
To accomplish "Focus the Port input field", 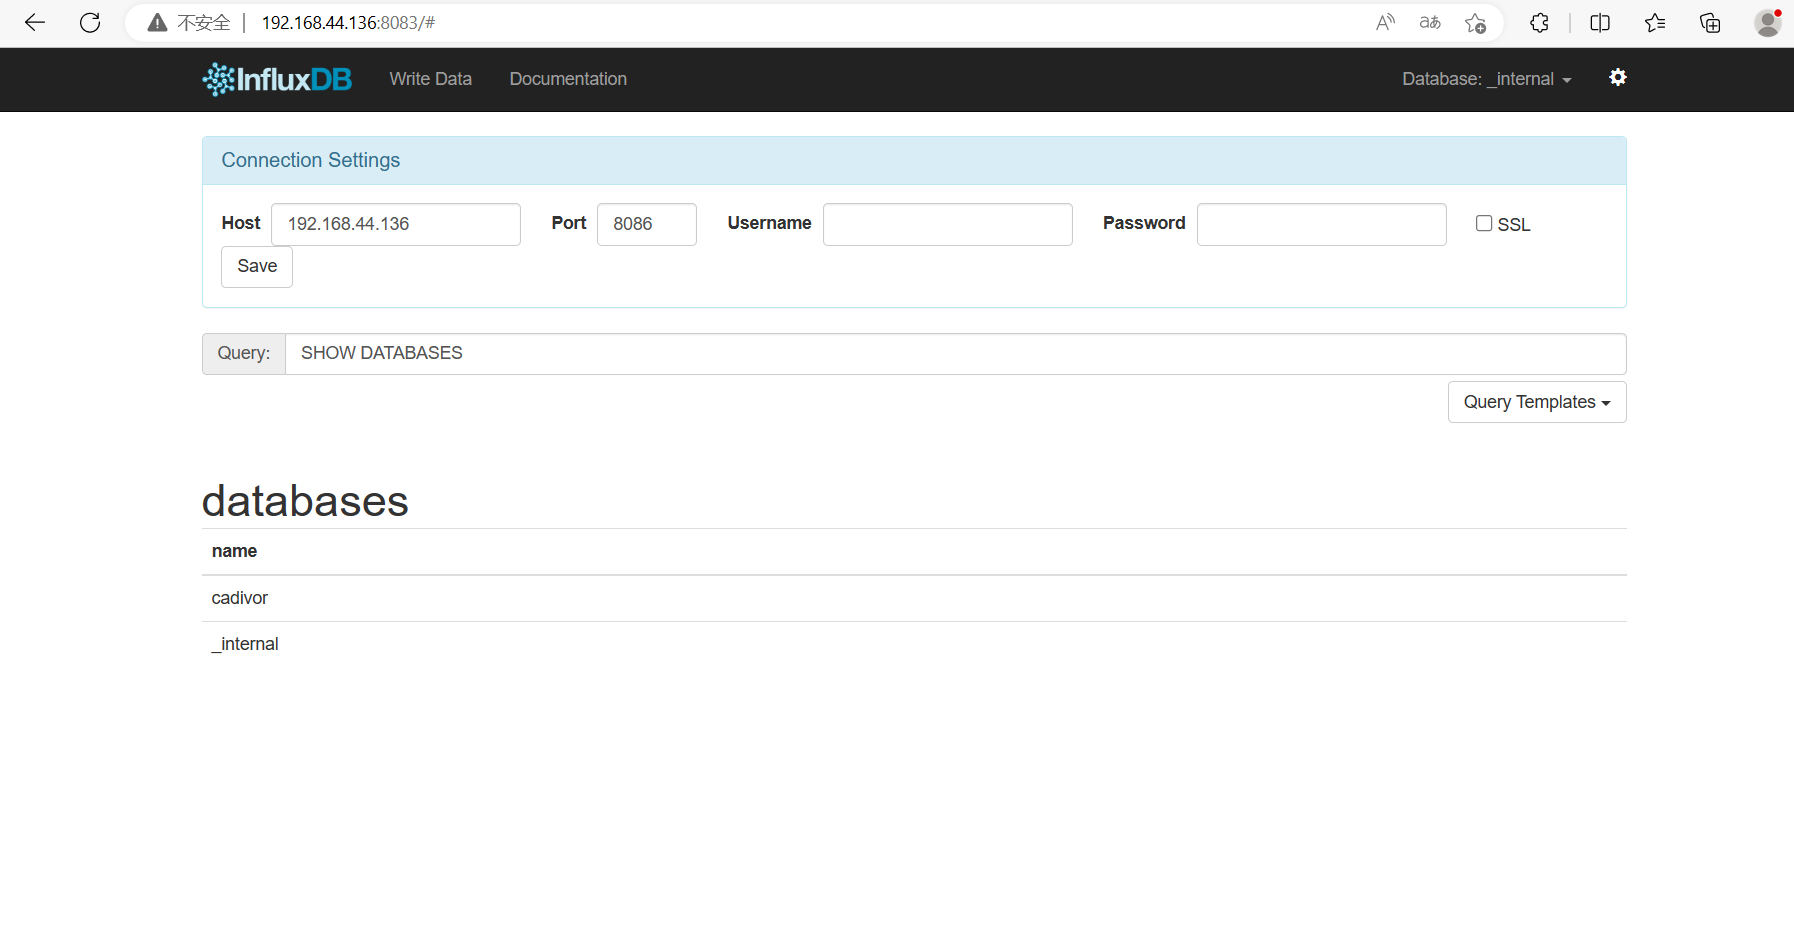I will pyautogui.click(x=647, y=224).
